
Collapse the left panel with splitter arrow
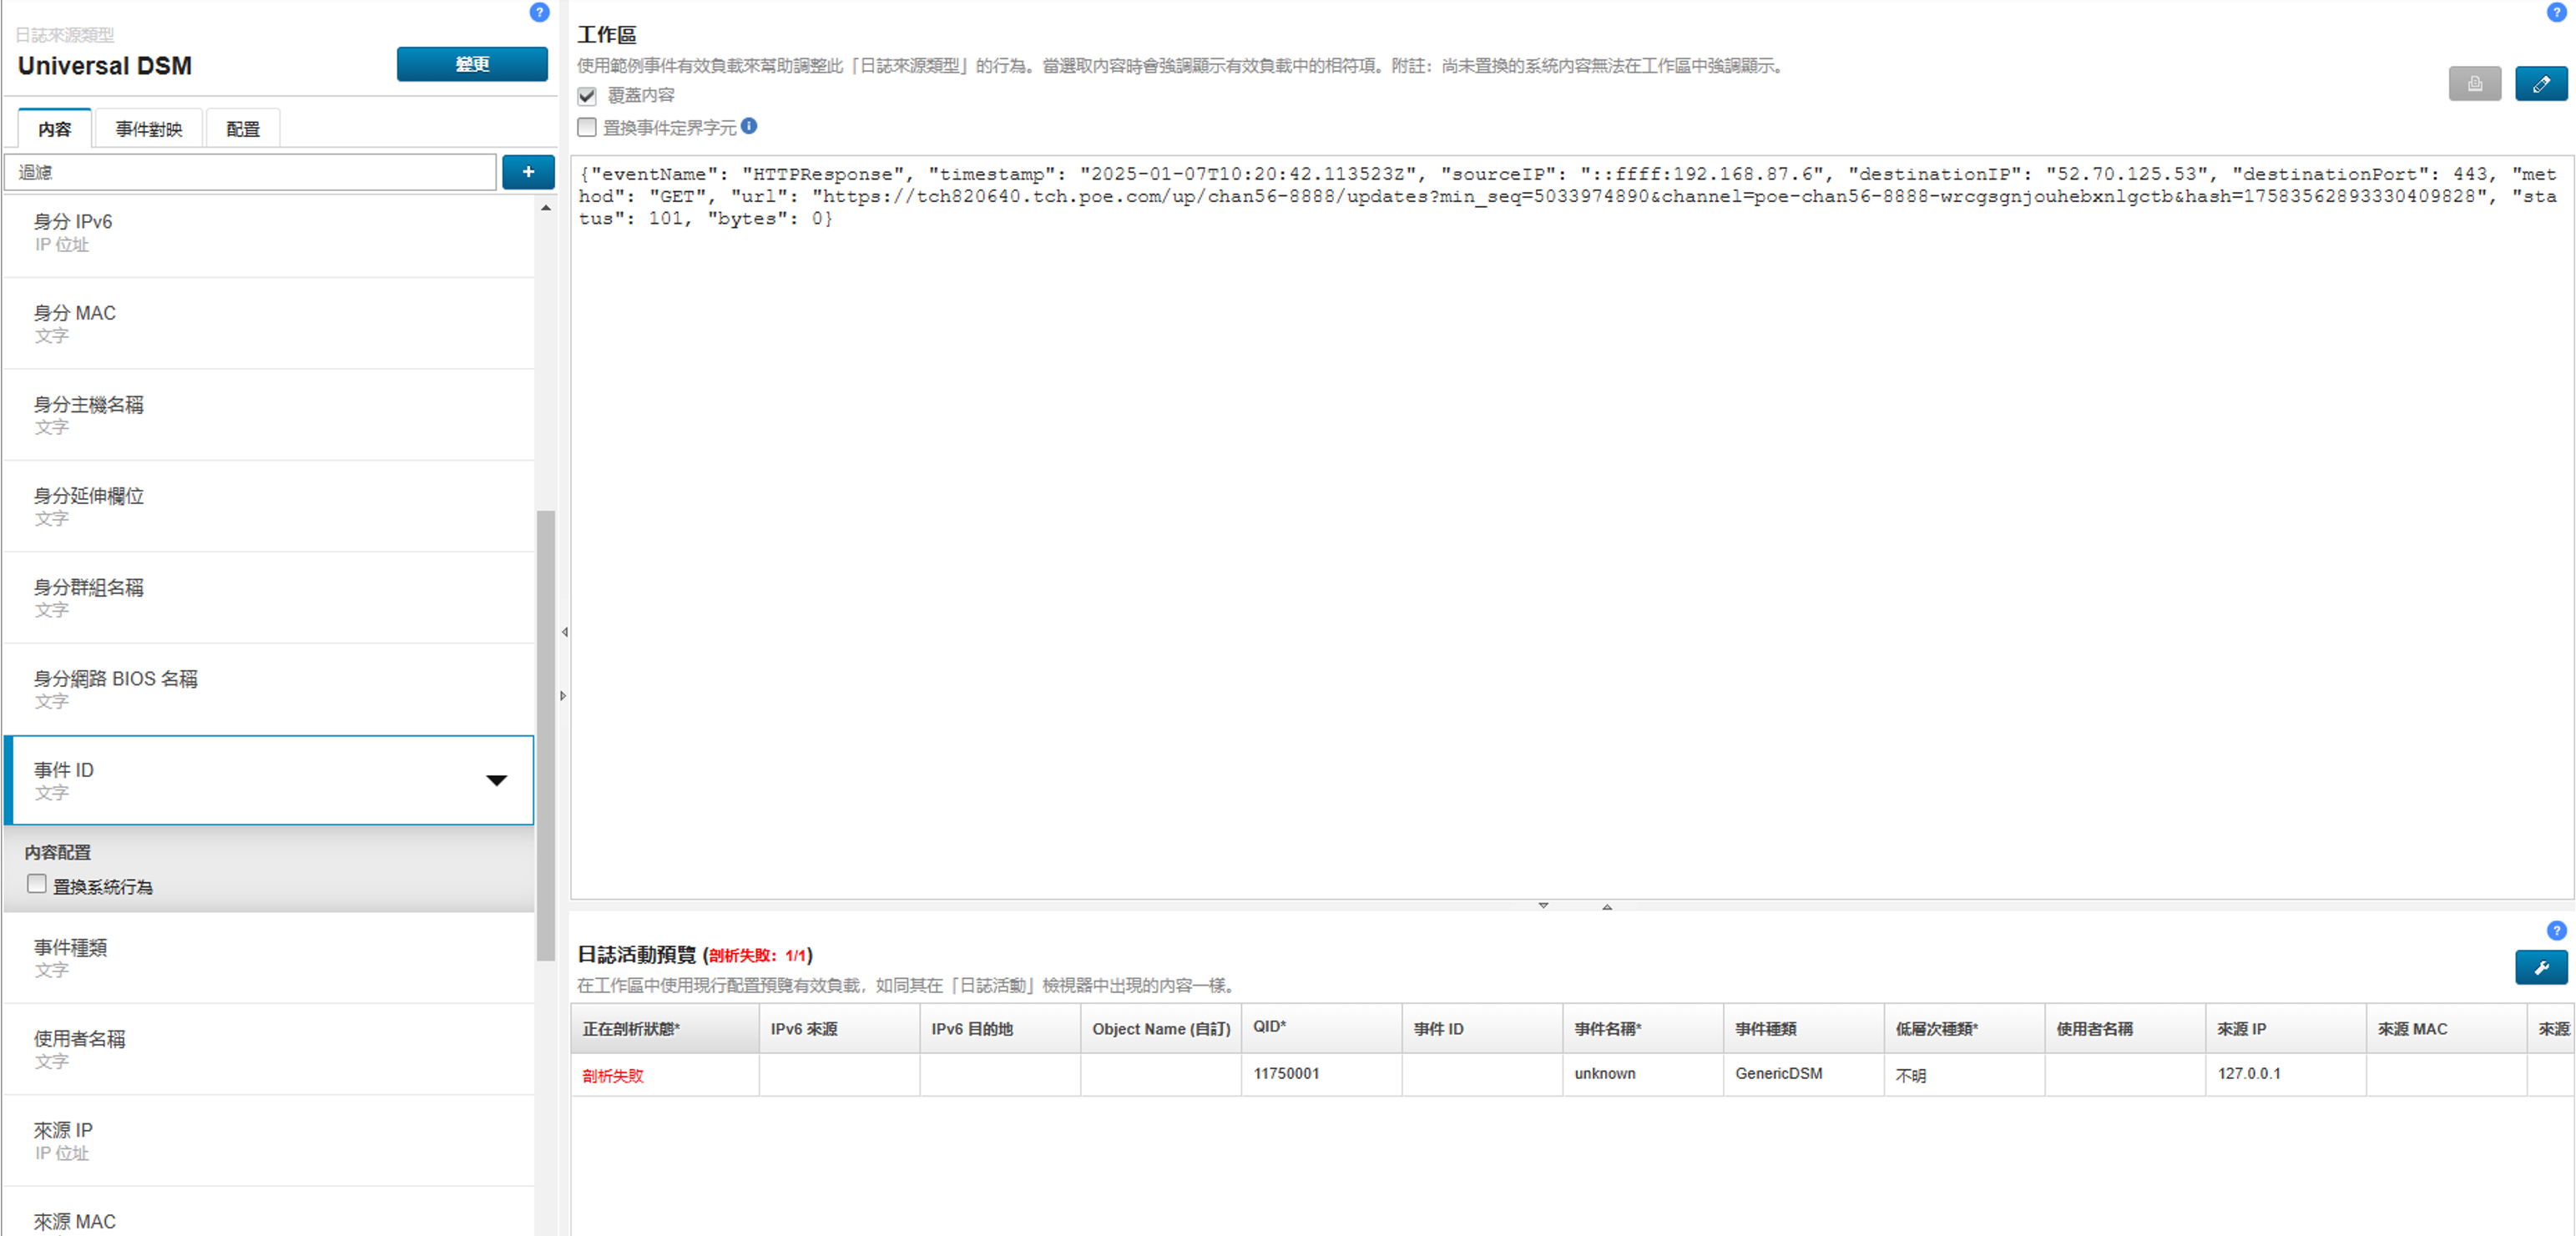click(x=565, y=632)
